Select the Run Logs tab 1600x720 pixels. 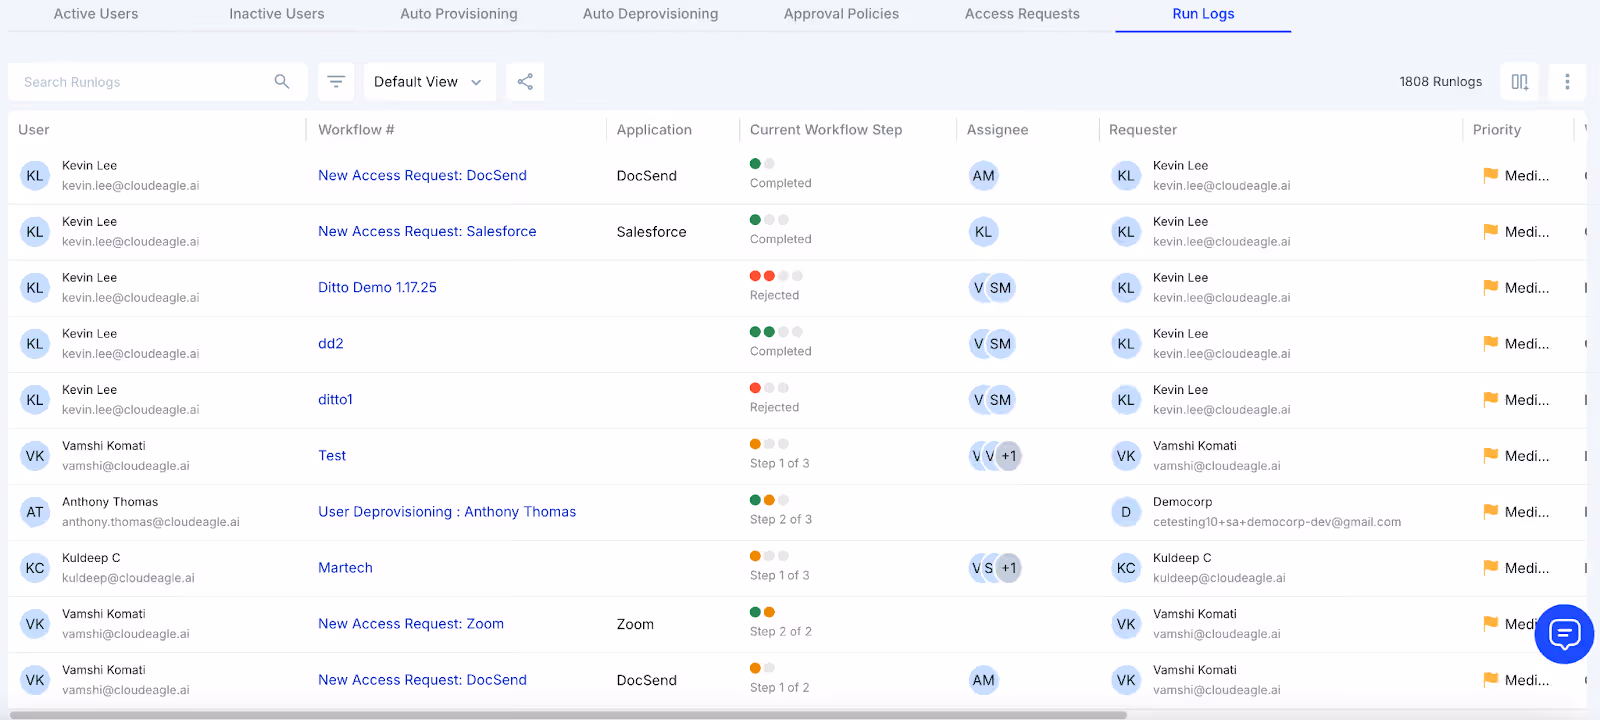[x=1203, y=14]
